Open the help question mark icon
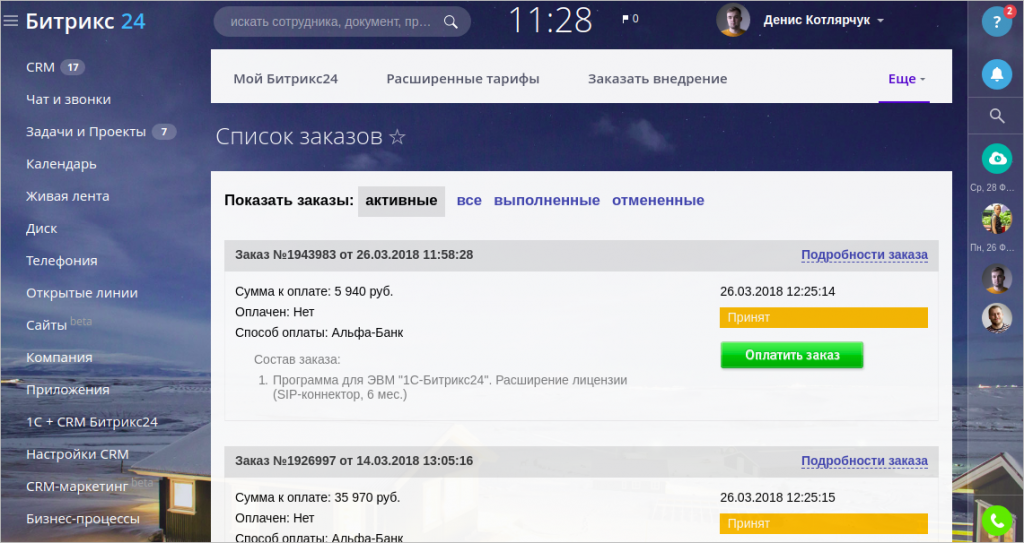Image resolution: width=1024 pixels, height=543 pixels. (x=997, y=22)
